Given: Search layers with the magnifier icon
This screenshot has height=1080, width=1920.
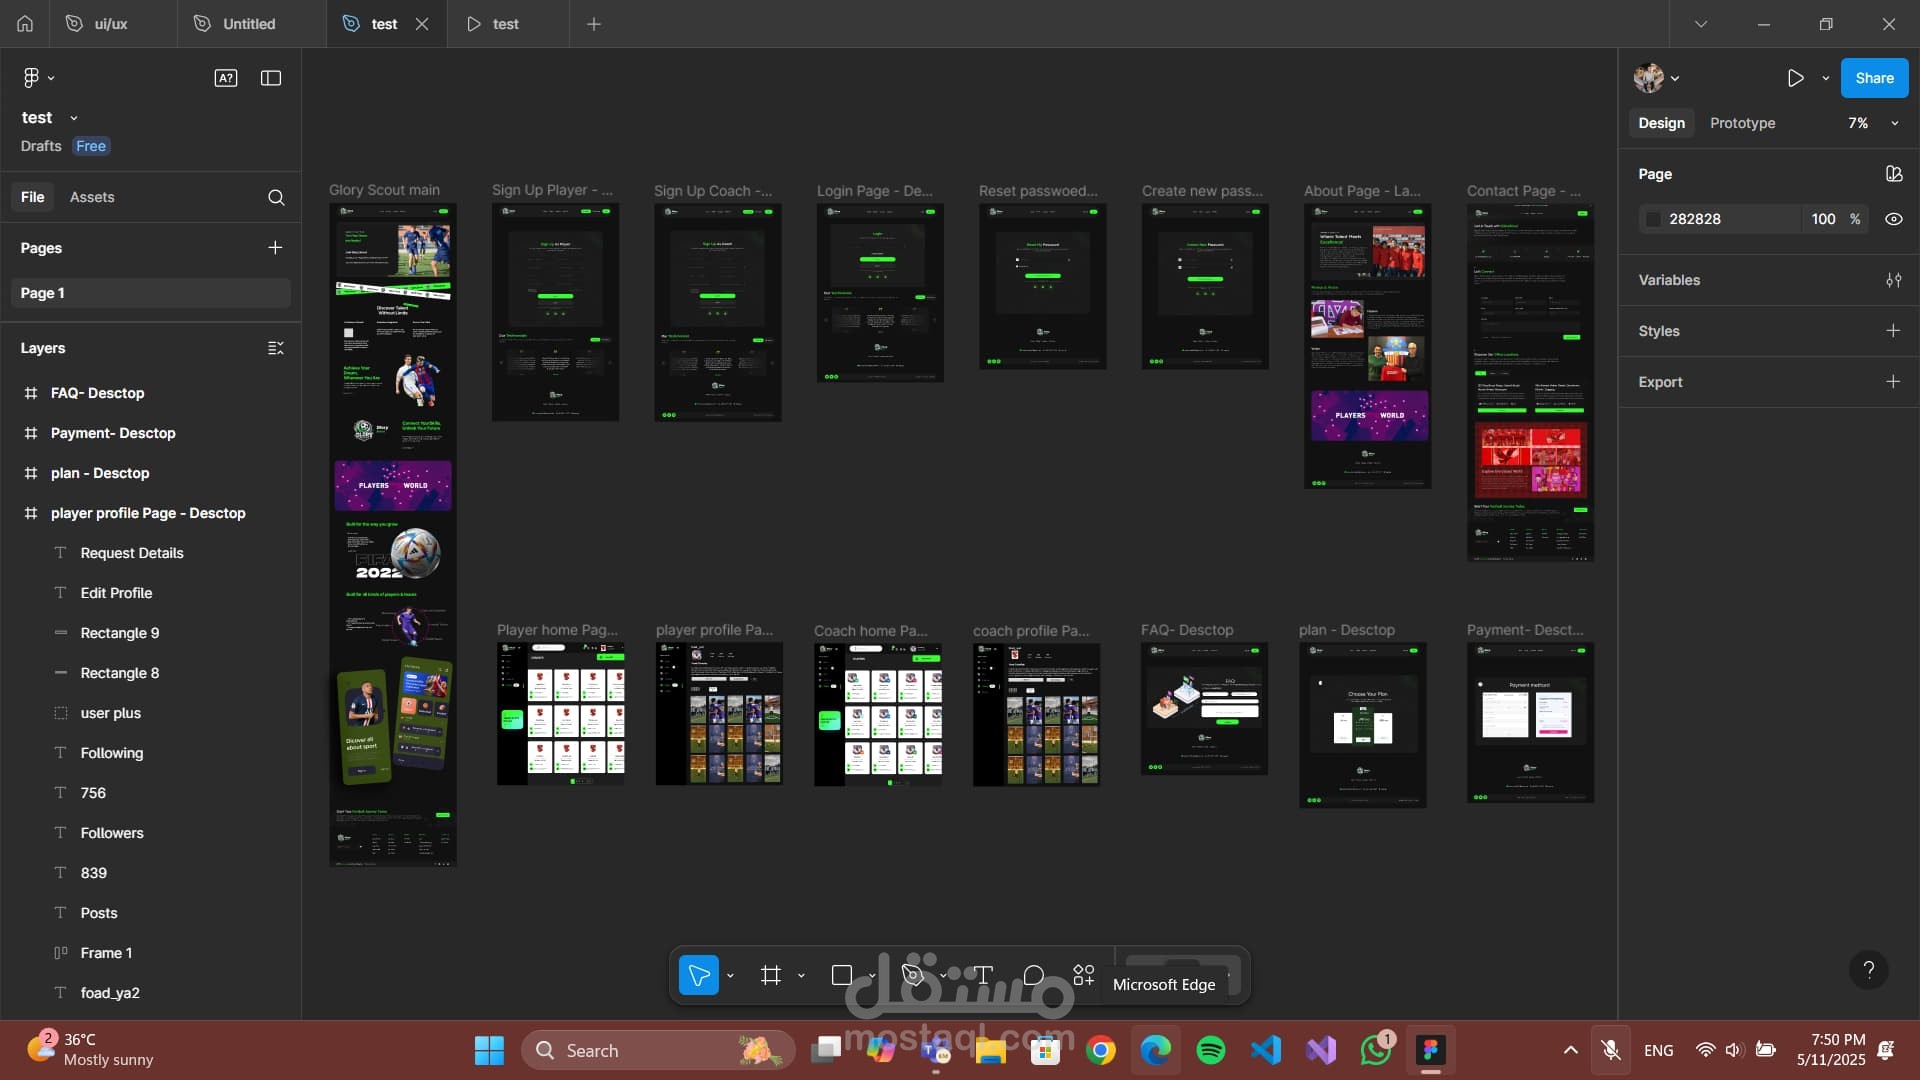Looking at the screenshot, I should tap(276, 198).
